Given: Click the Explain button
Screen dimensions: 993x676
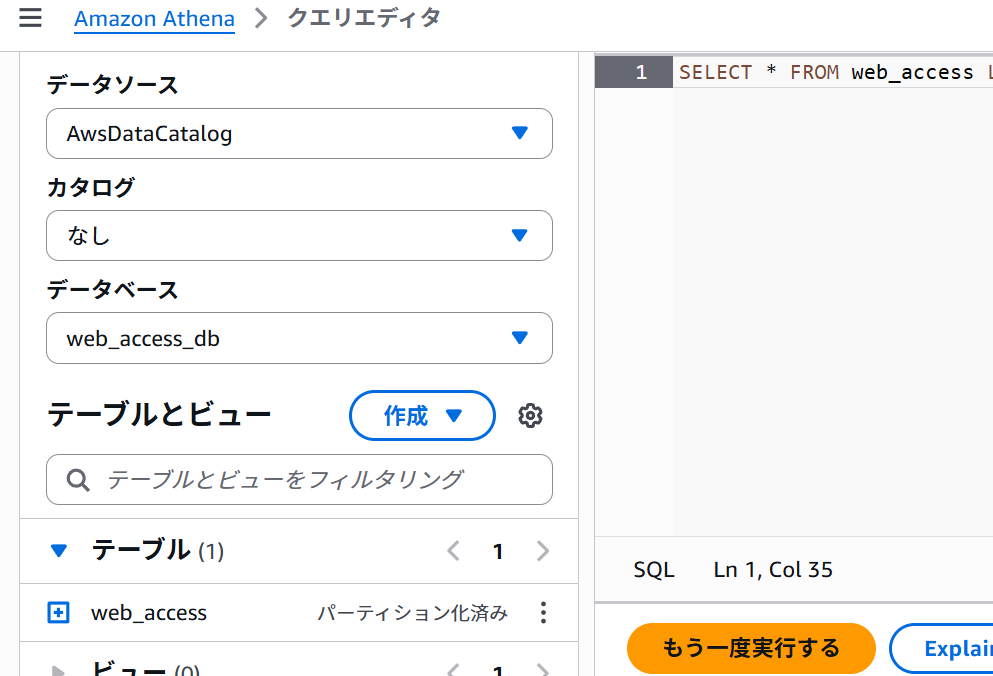Looking at the screenshot, I should pos(942,649).
